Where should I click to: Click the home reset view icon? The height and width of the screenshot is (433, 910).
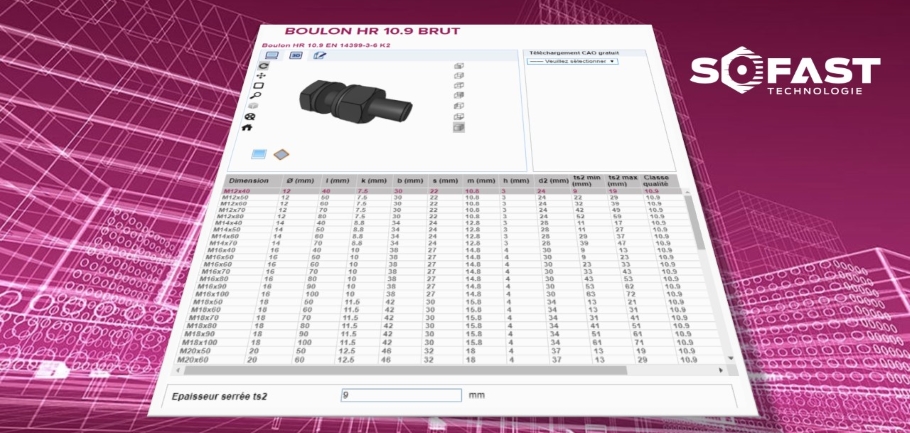247,127
